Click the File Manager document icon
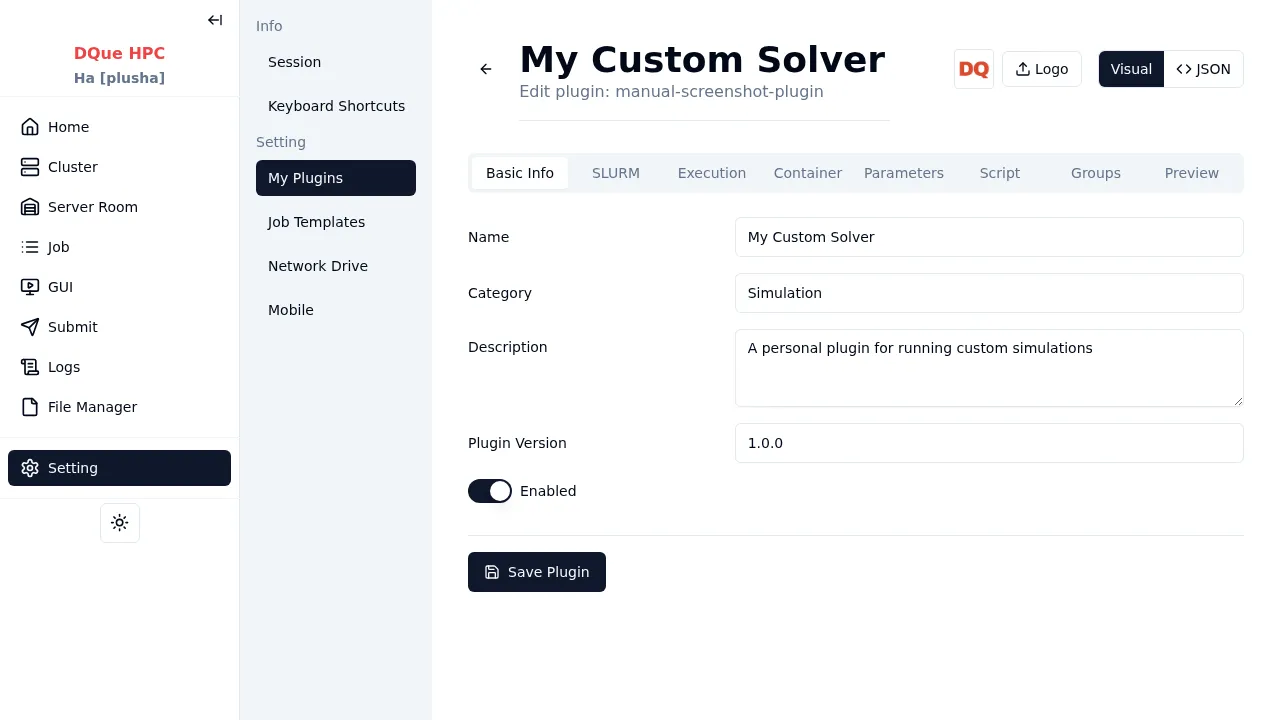This screenshot has width=1280, height=720. [30, 407]
